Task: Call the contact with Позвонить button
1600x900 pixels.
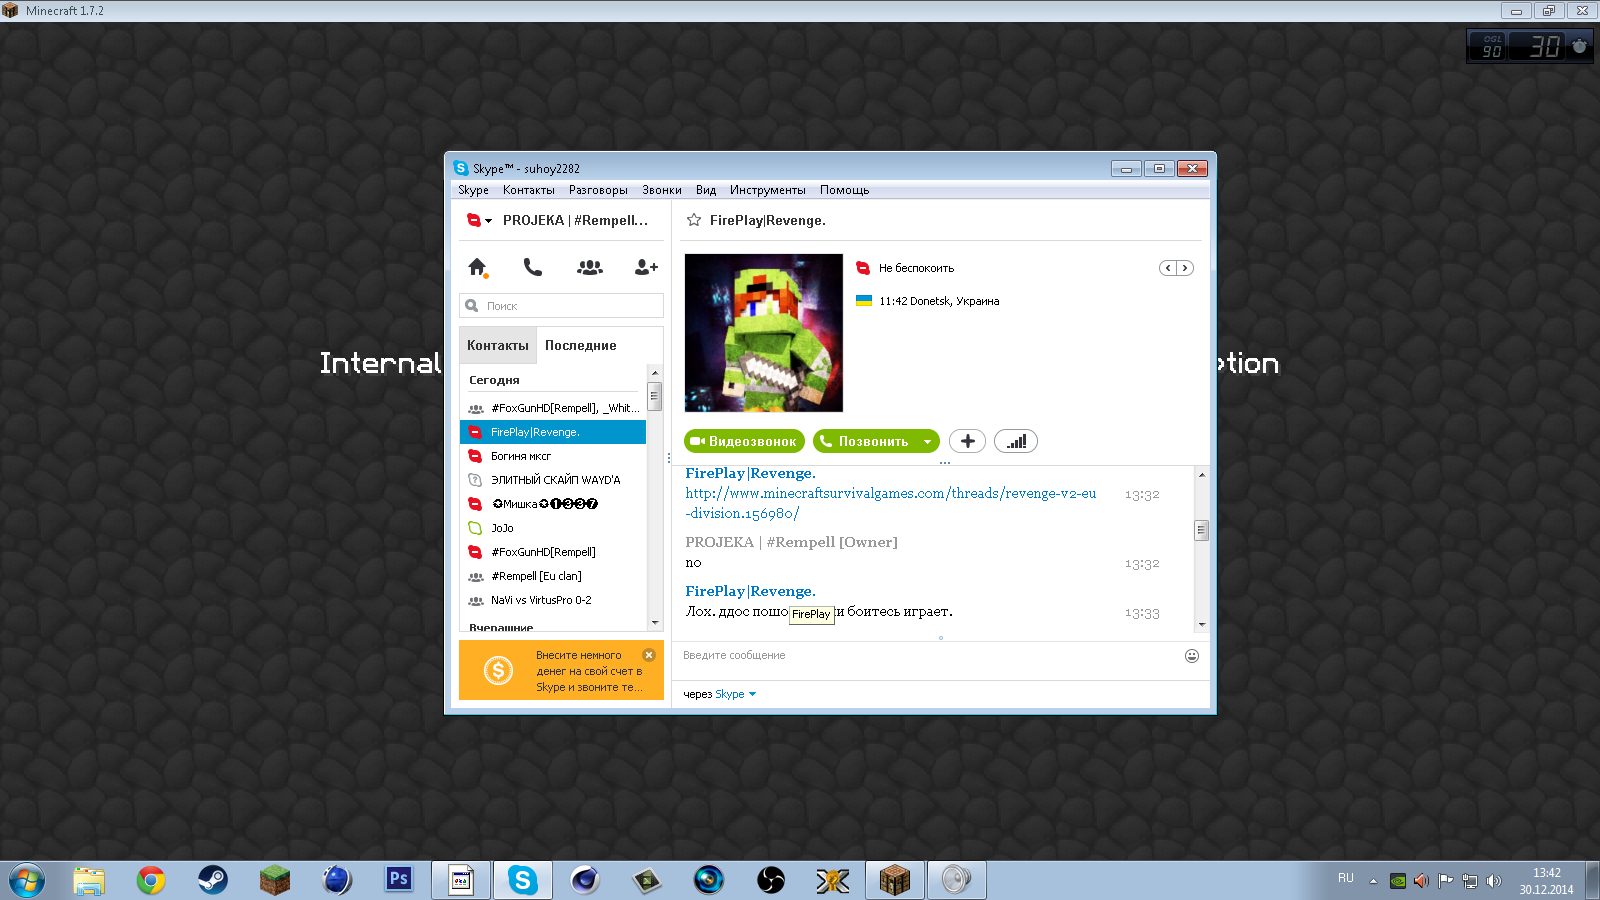Action: point(865,441)
